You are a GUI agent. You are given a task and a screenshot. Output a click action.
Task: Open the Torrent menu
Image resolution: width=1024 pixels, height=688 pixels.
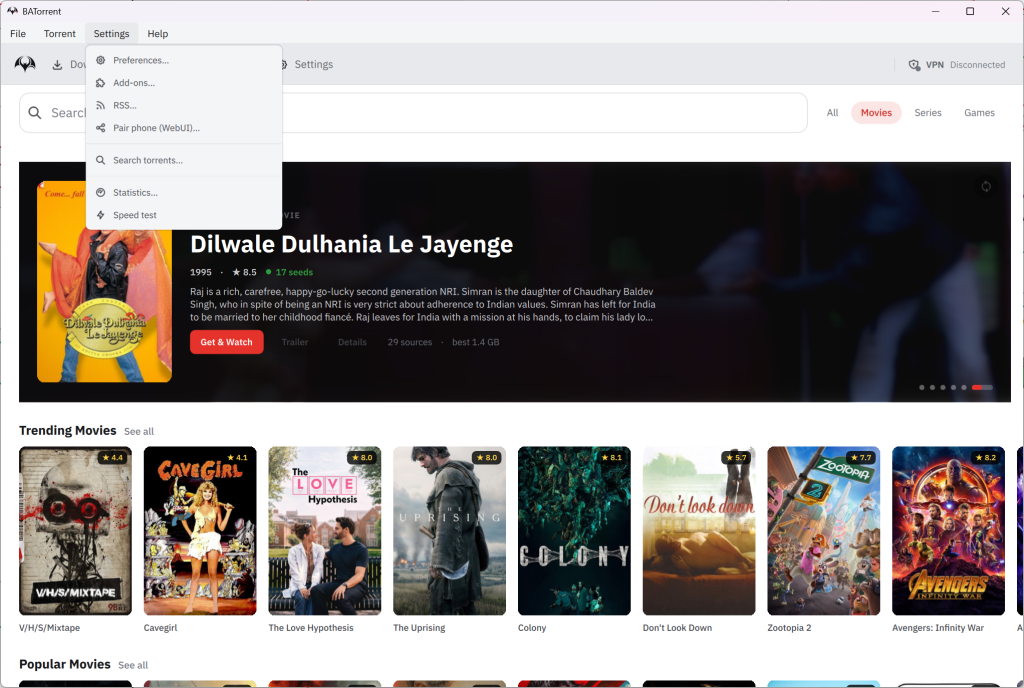pos(59,34)
